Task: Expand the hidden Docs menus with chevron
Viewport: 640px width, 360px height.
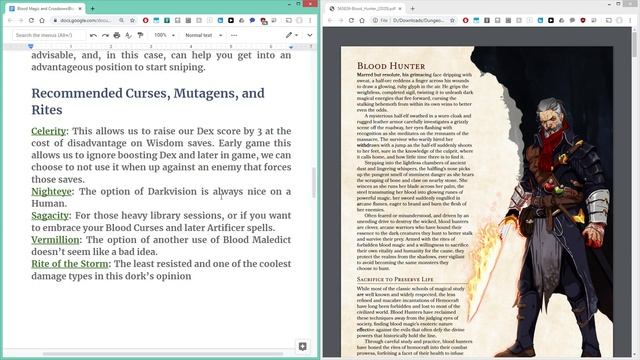Action: (310, 36)
